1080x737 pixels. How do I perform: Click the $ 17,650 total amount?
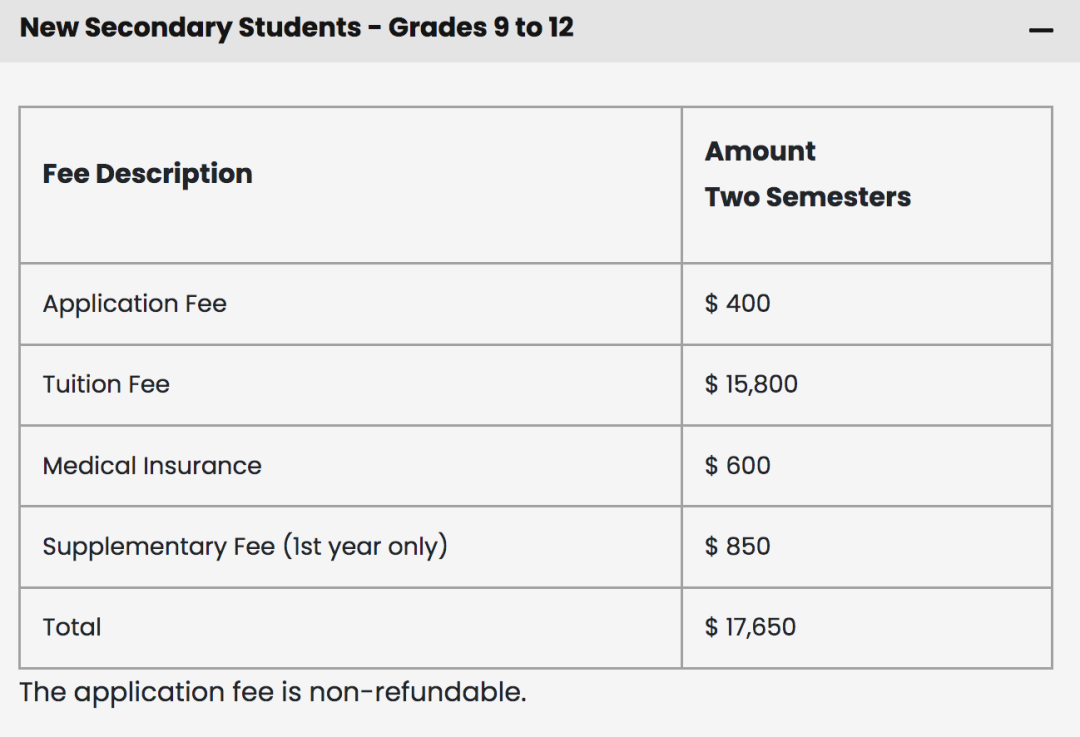pos(750,628)
